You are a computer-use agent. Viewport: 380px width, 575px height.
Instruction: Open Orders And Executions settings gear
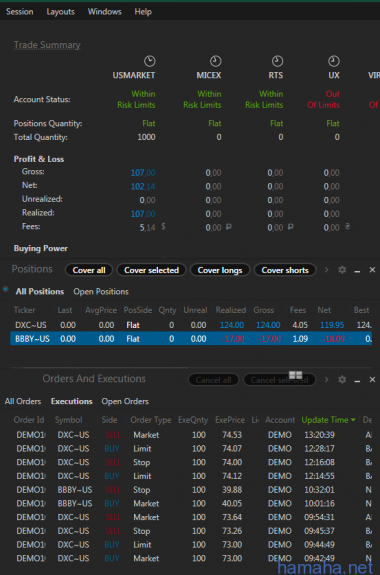(342, 379)
